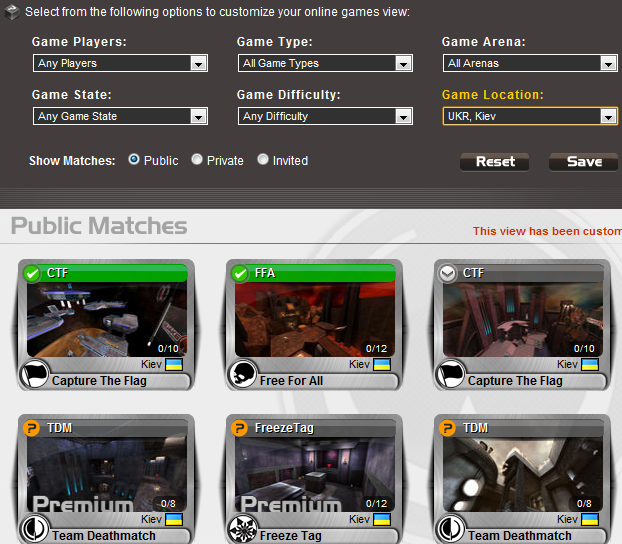
Task: Open the Freeze Tag match thumbnail
Action: tap(315, 475)
